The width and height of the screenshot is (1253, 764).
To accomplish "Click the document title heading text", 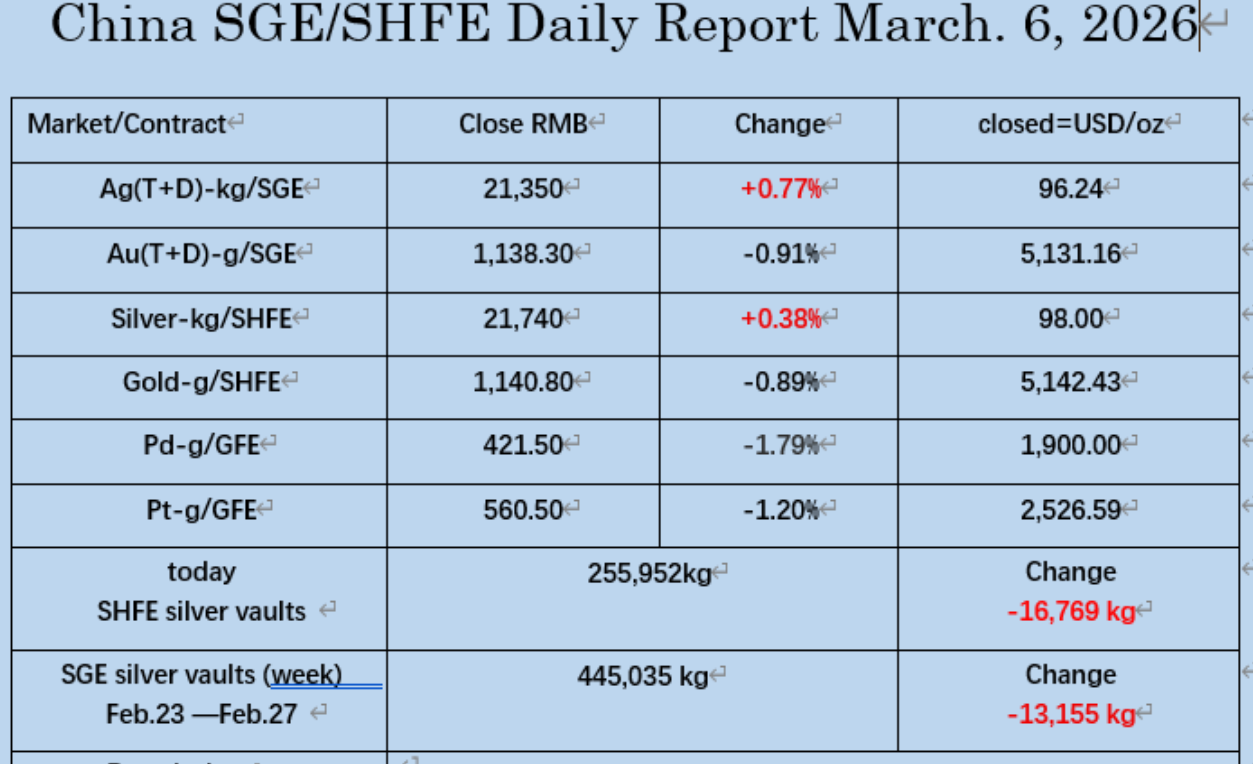I will 624,24.
